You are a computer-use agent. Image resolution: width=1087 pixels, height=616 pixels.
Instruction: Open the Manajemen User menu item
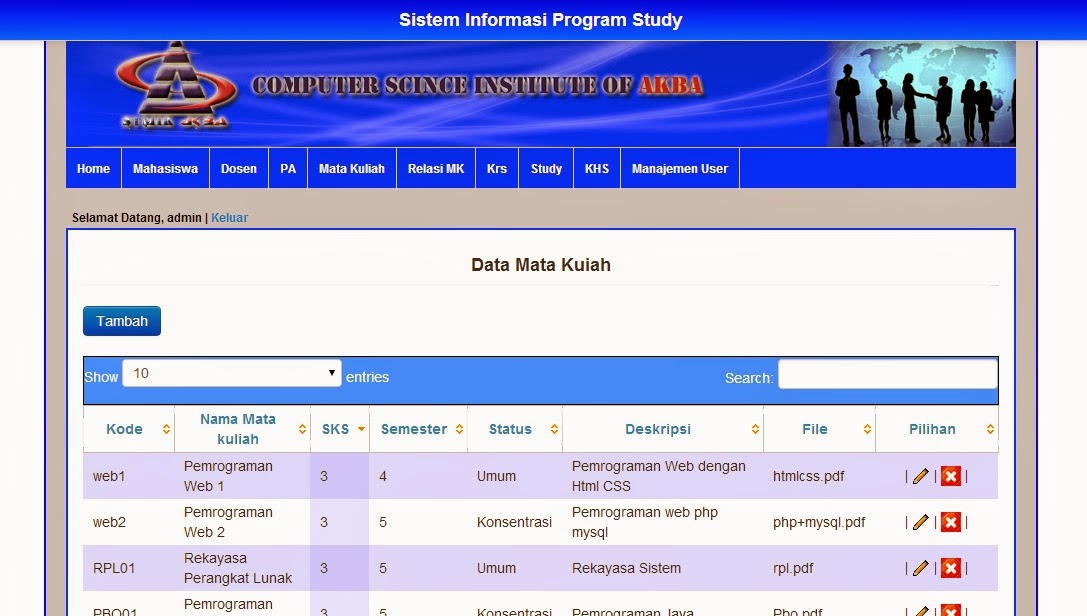[680, 168]
